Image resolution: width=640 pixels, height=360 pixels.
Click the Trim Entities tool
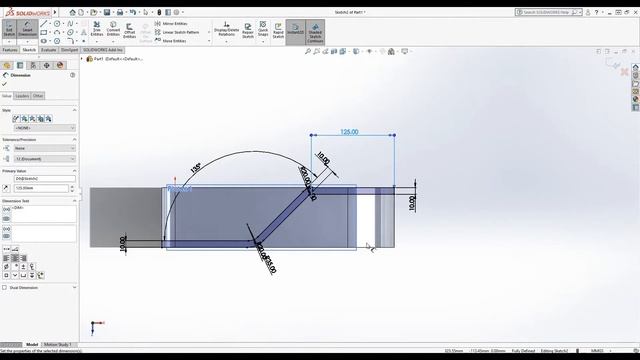[97, 29]
